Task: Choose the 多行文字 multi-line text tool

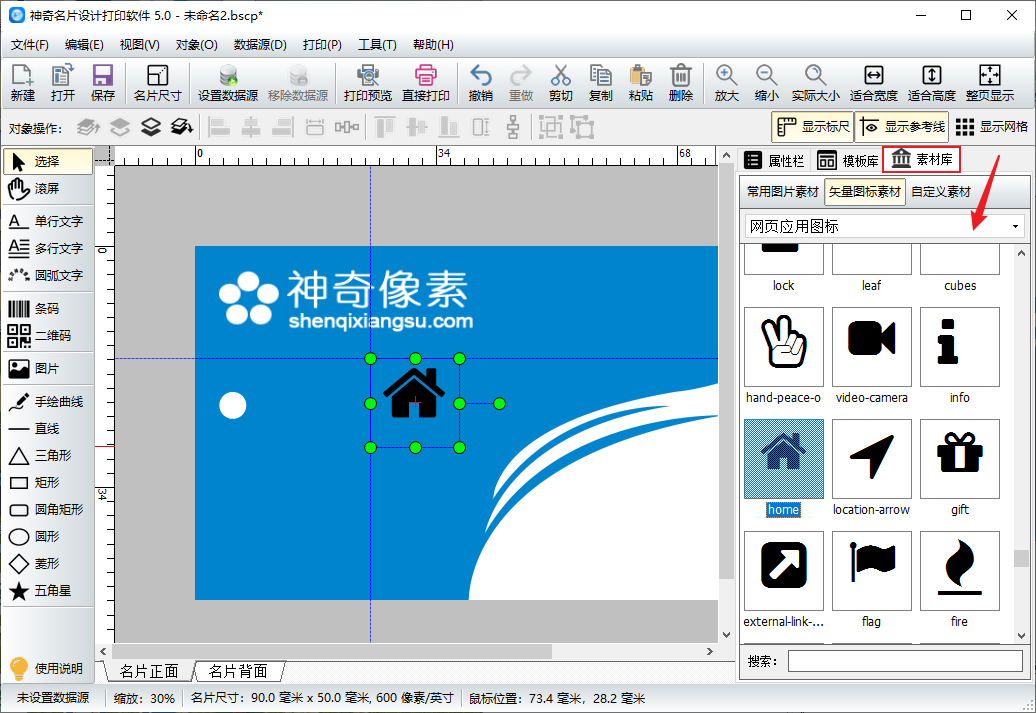Action: click(48, 248)
